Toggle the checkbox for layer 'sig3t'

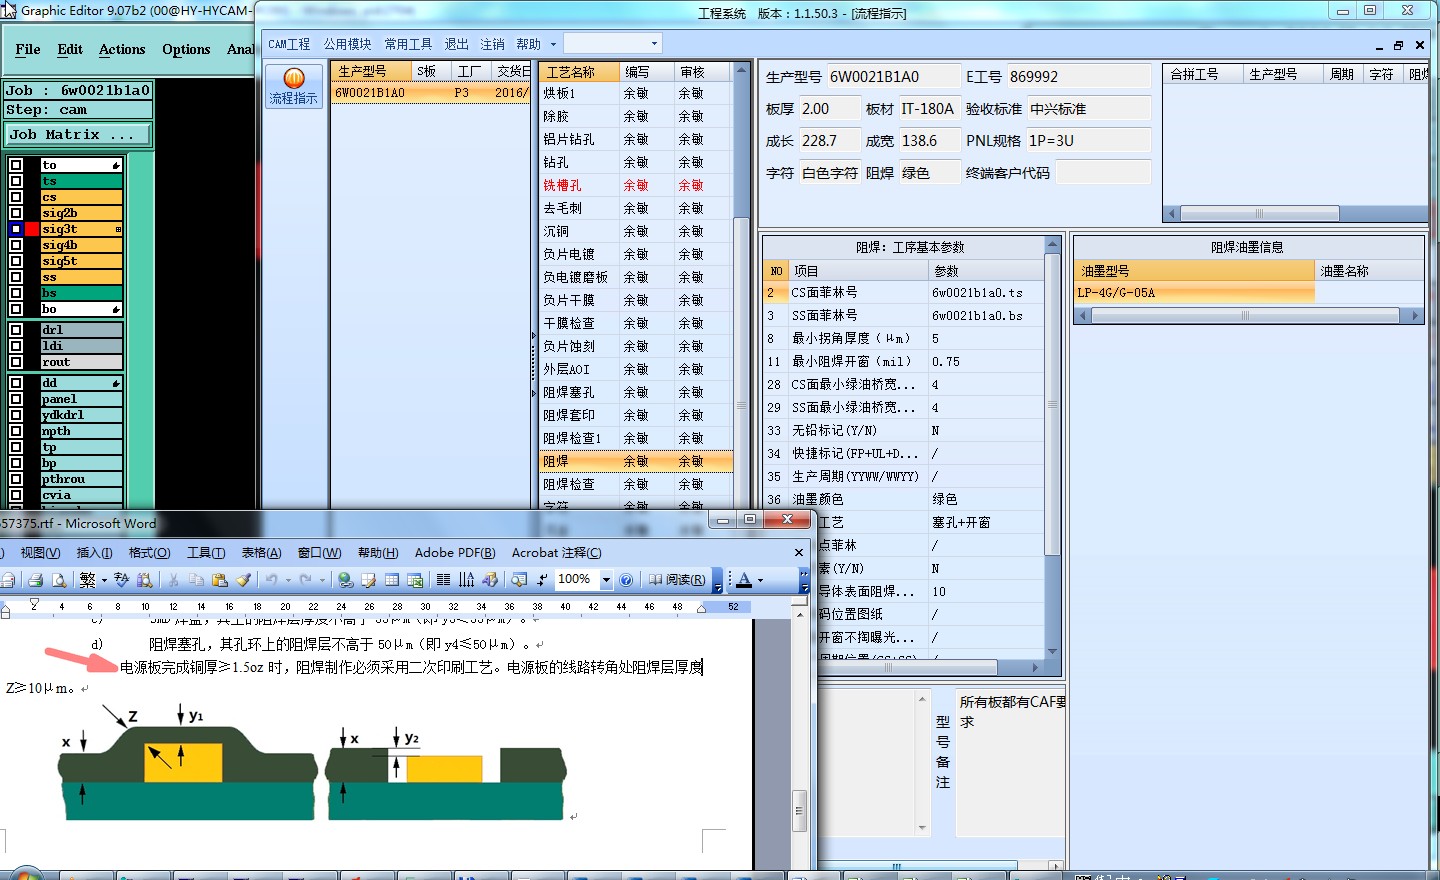(x=16, y=229)
